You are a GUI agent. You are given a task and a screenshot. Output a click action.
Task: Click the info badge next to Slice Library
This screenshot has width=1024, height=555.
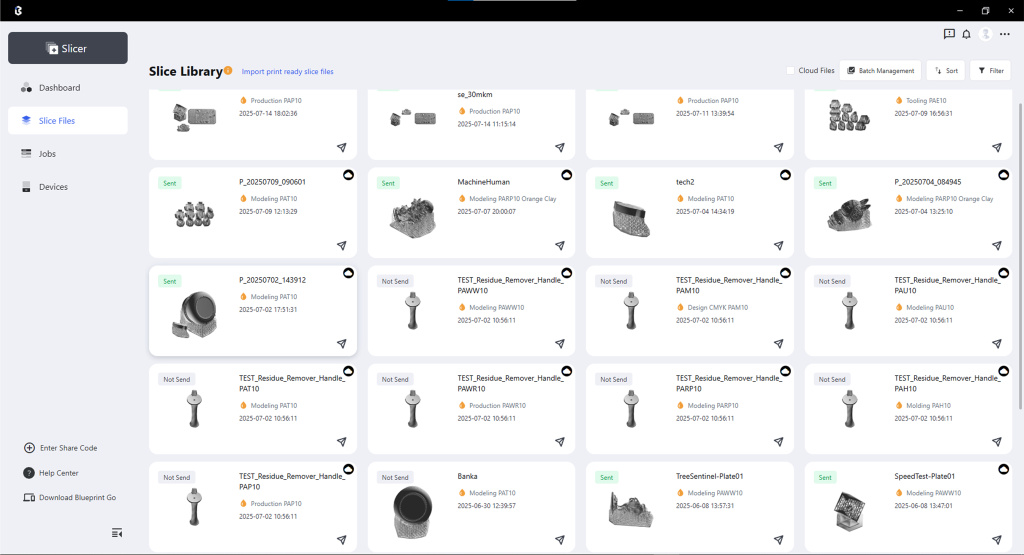pos(228,70)
